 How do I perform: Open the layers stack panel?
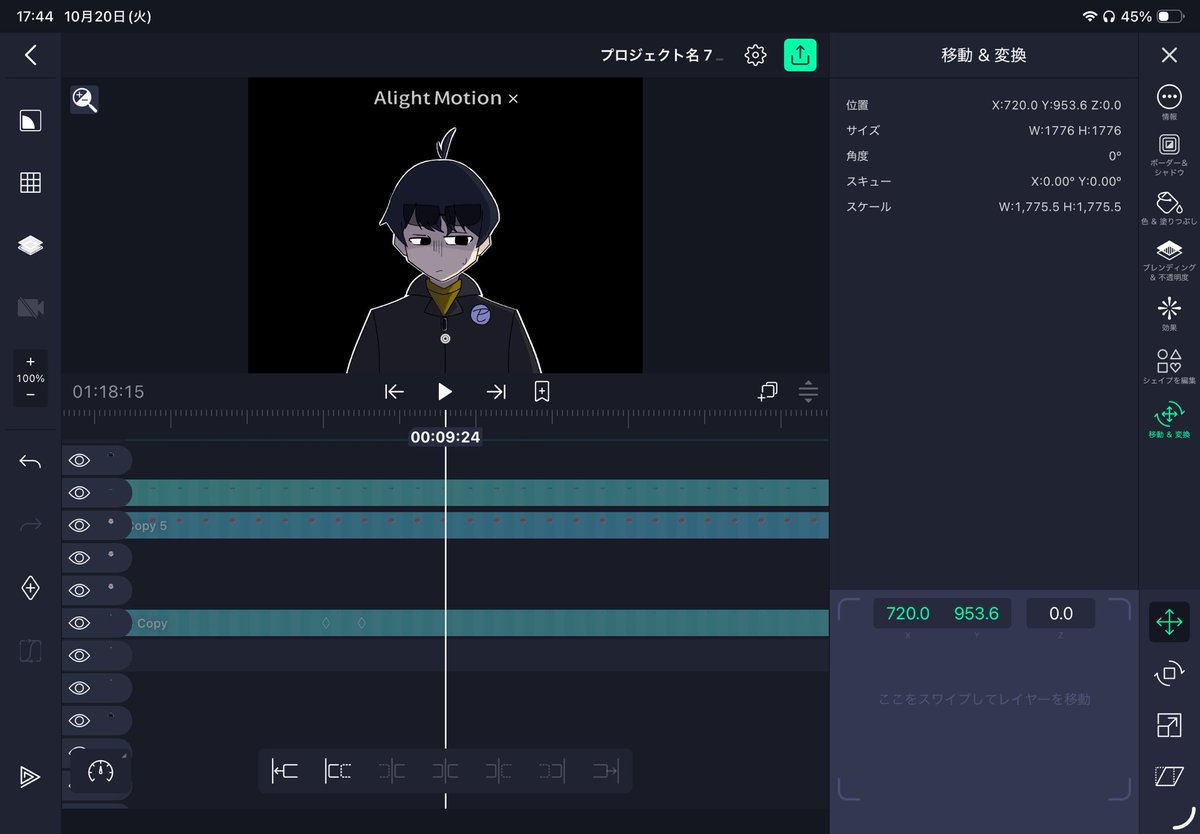click(31, 246)
